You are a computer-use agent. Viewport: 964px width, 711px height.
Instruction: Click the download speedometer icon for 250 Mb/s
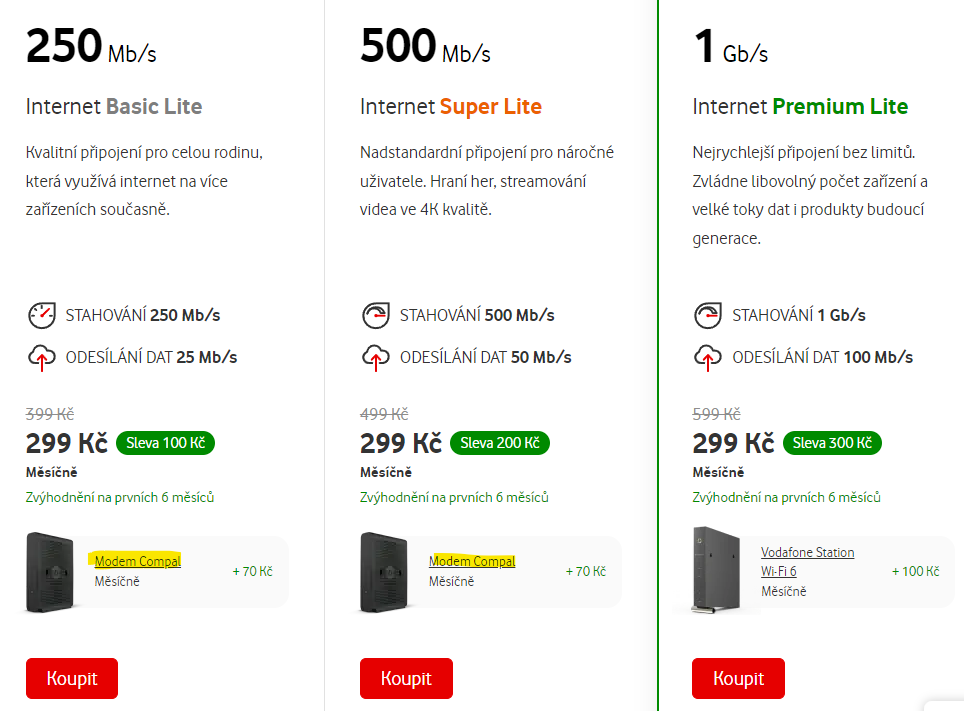(42, 316)
